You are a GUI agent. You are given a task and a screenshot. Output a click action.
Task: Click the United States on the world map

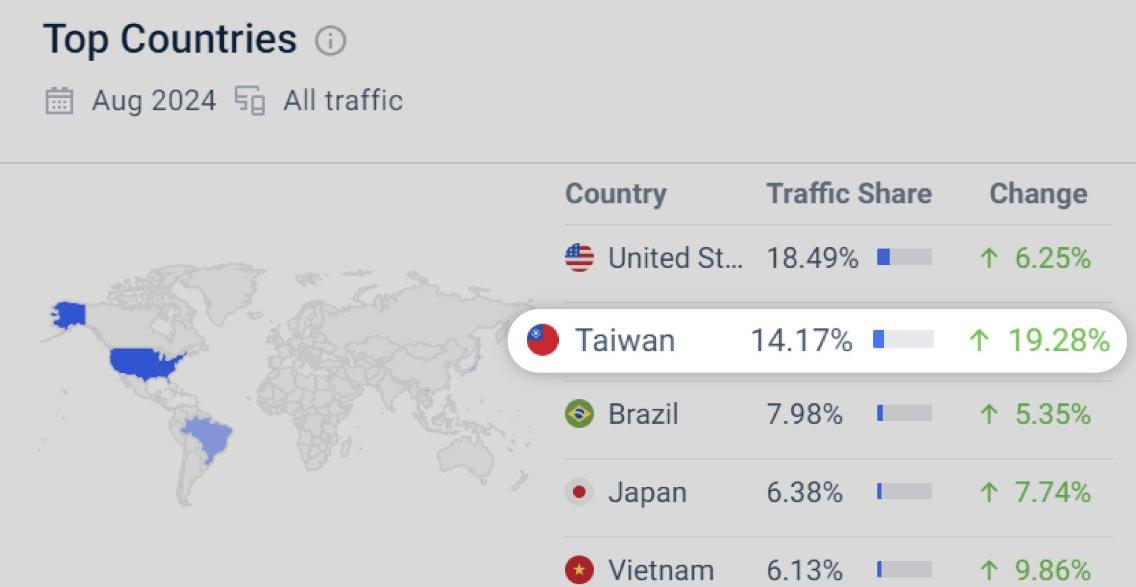point(145,362)
